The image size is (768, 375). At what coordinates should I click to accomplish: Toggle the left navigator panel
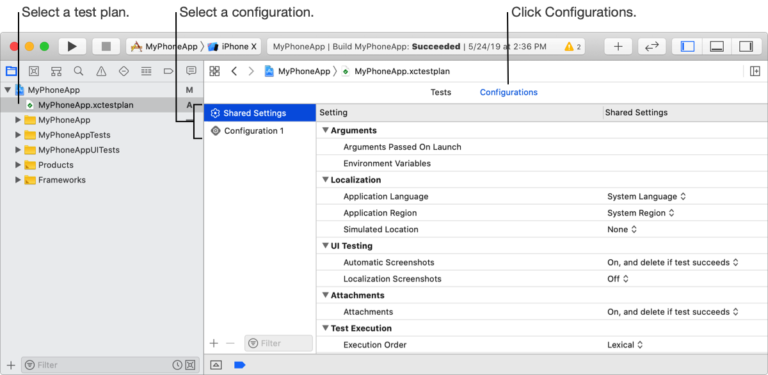click(688, 47)
